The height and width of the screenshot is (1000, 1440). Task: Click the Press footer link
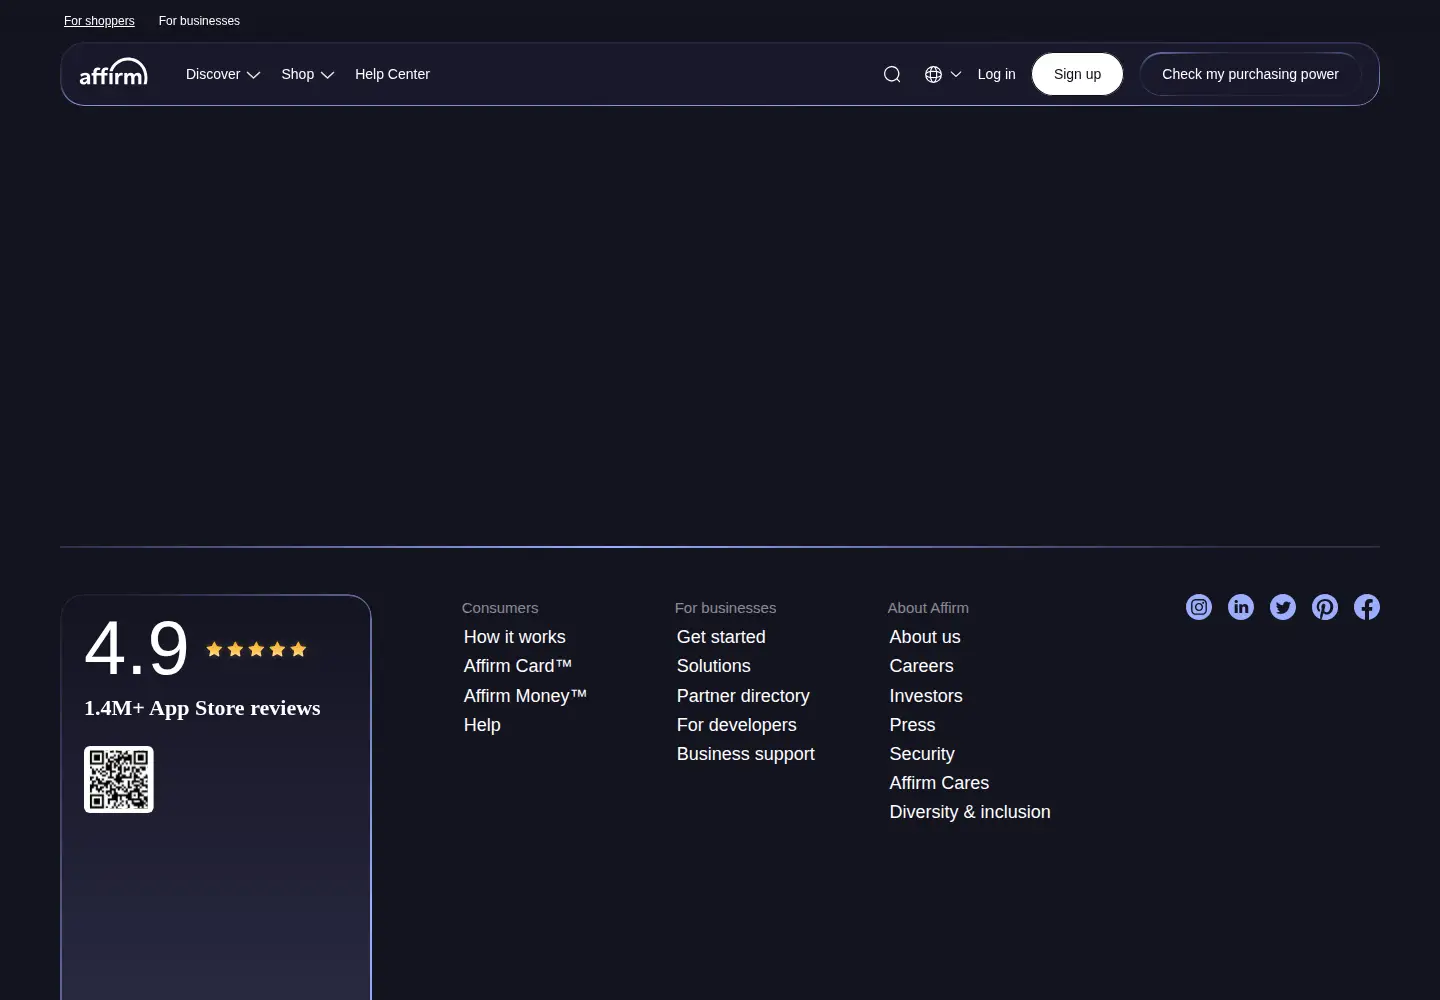(913, 725)
